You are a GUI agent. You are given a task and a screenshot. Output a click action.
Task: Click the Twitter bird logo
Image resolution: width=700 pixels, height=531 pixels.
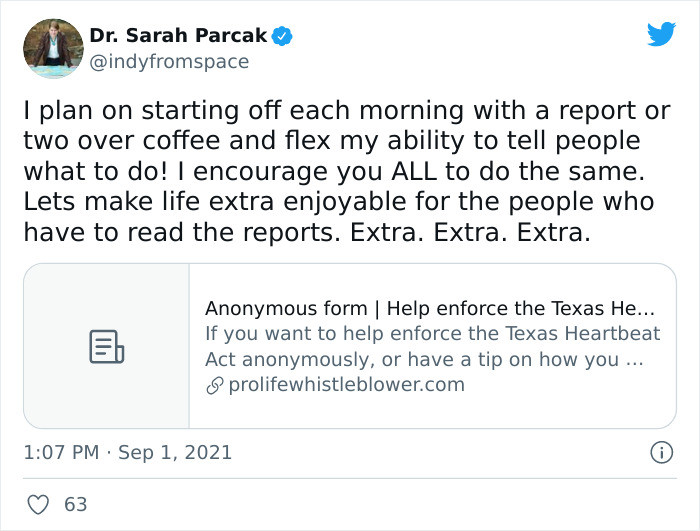(661, 34)
